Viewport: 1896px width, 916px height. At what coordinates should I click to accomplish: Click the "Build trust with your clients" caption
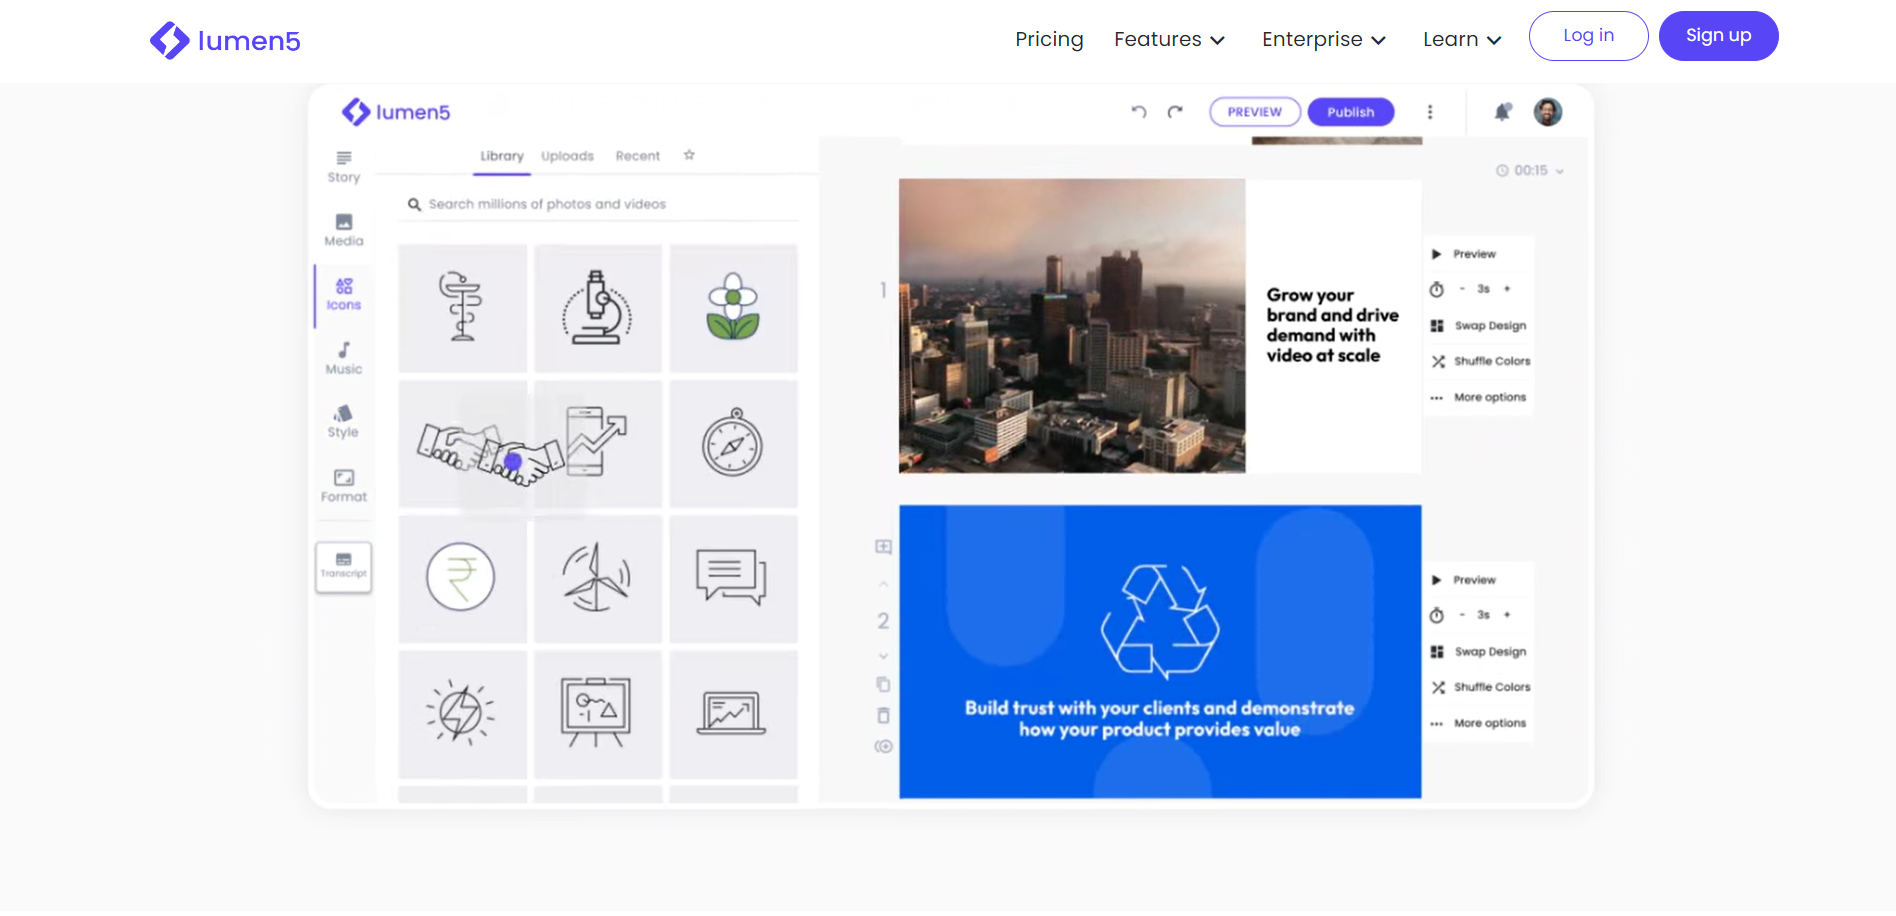(x=1160, y=719)
